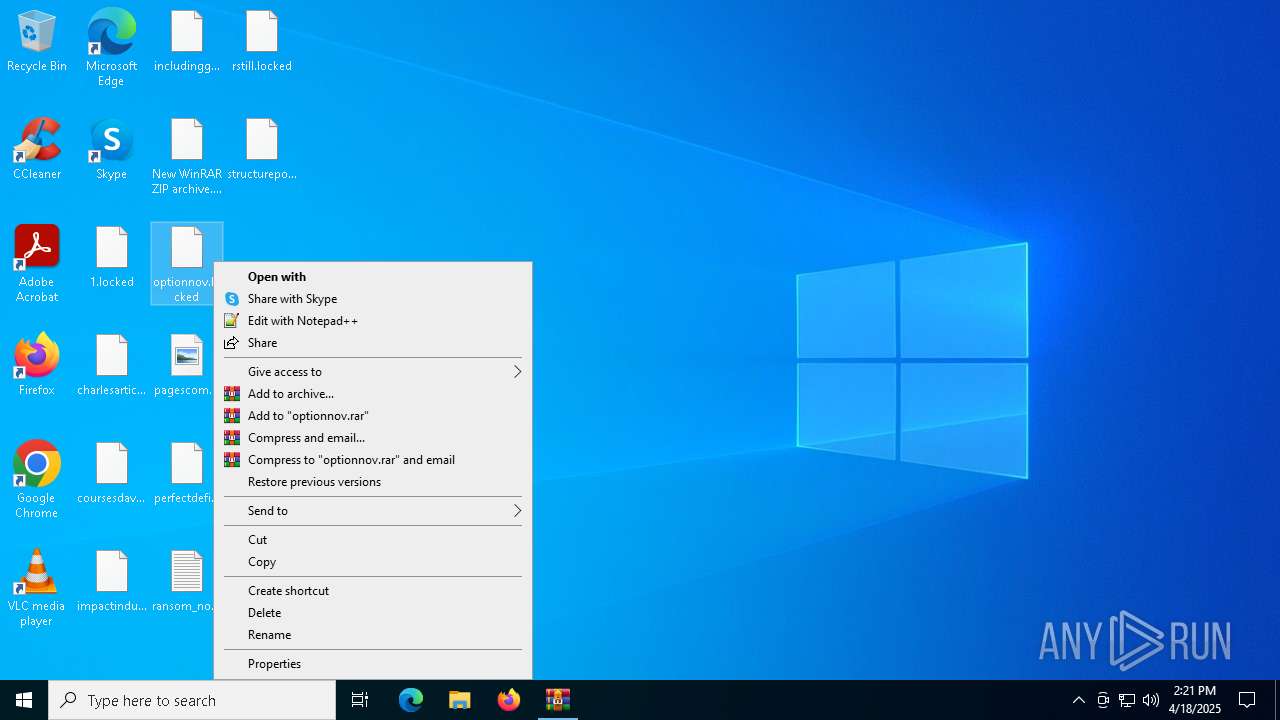
Task: Choose 'Add to archive...' entry
Action: 373,394
